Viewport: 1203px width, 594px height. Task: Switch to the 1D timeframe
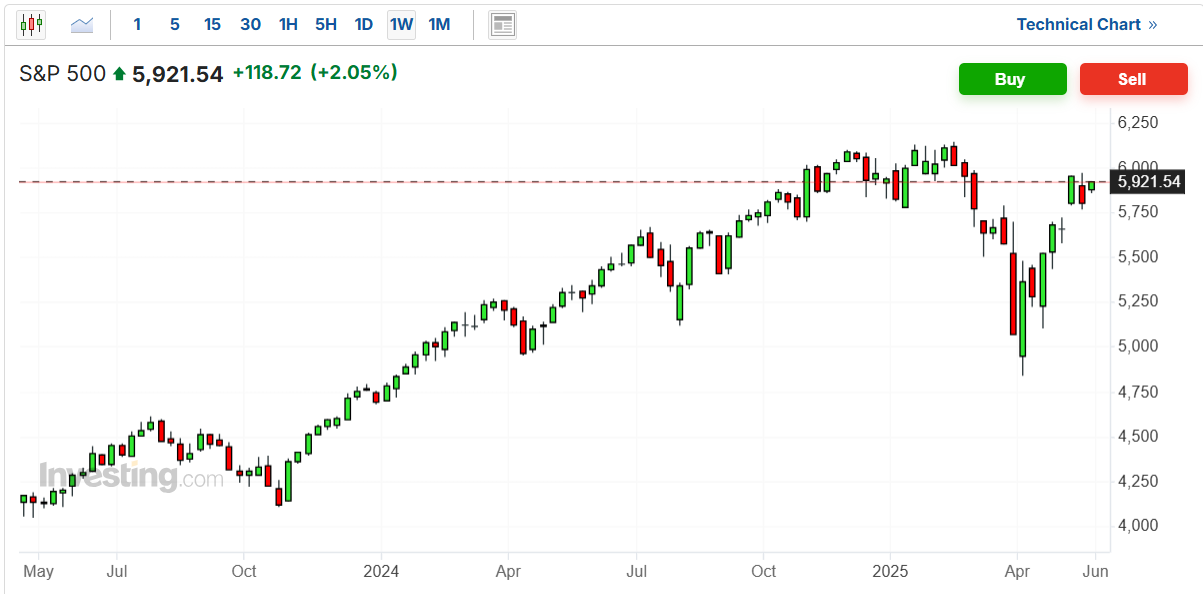click(x=364, y=25)
